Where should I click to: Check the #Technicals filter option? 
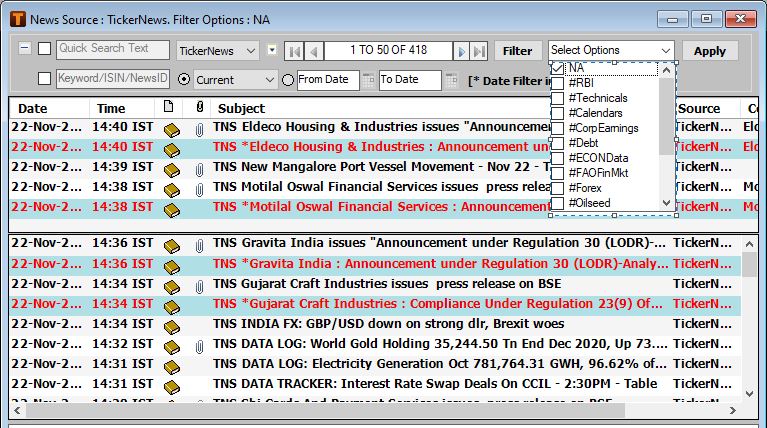(557, 98)
